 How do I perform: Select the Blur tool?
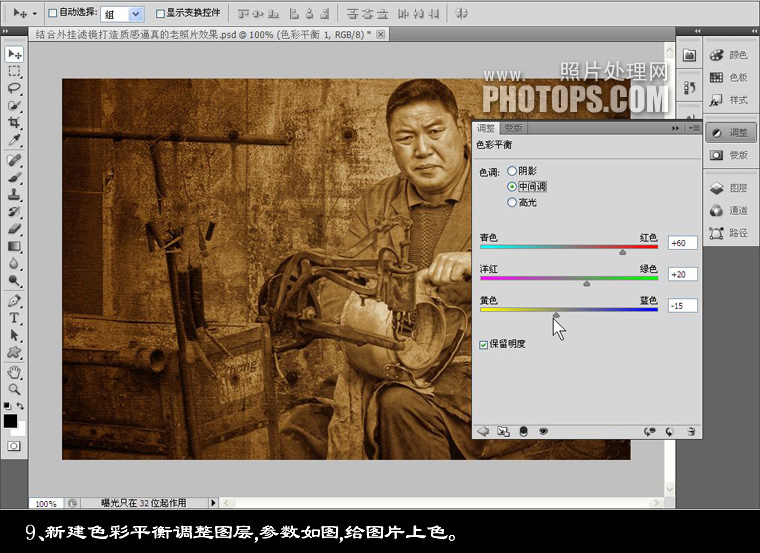(x=15, y=264)
